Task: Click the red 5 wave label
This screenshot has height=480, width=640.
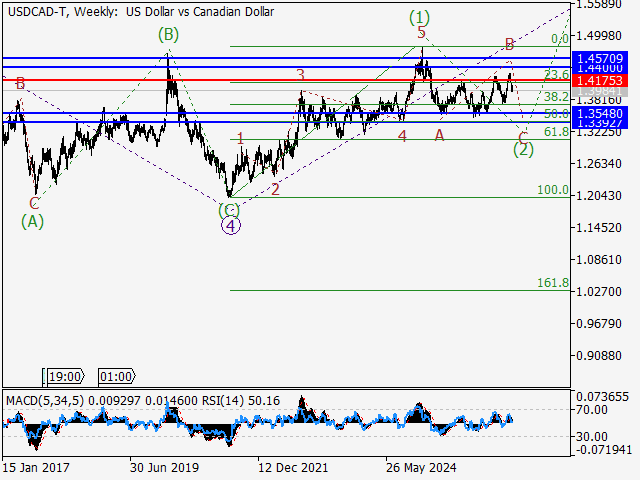Action: pos(422,32)
